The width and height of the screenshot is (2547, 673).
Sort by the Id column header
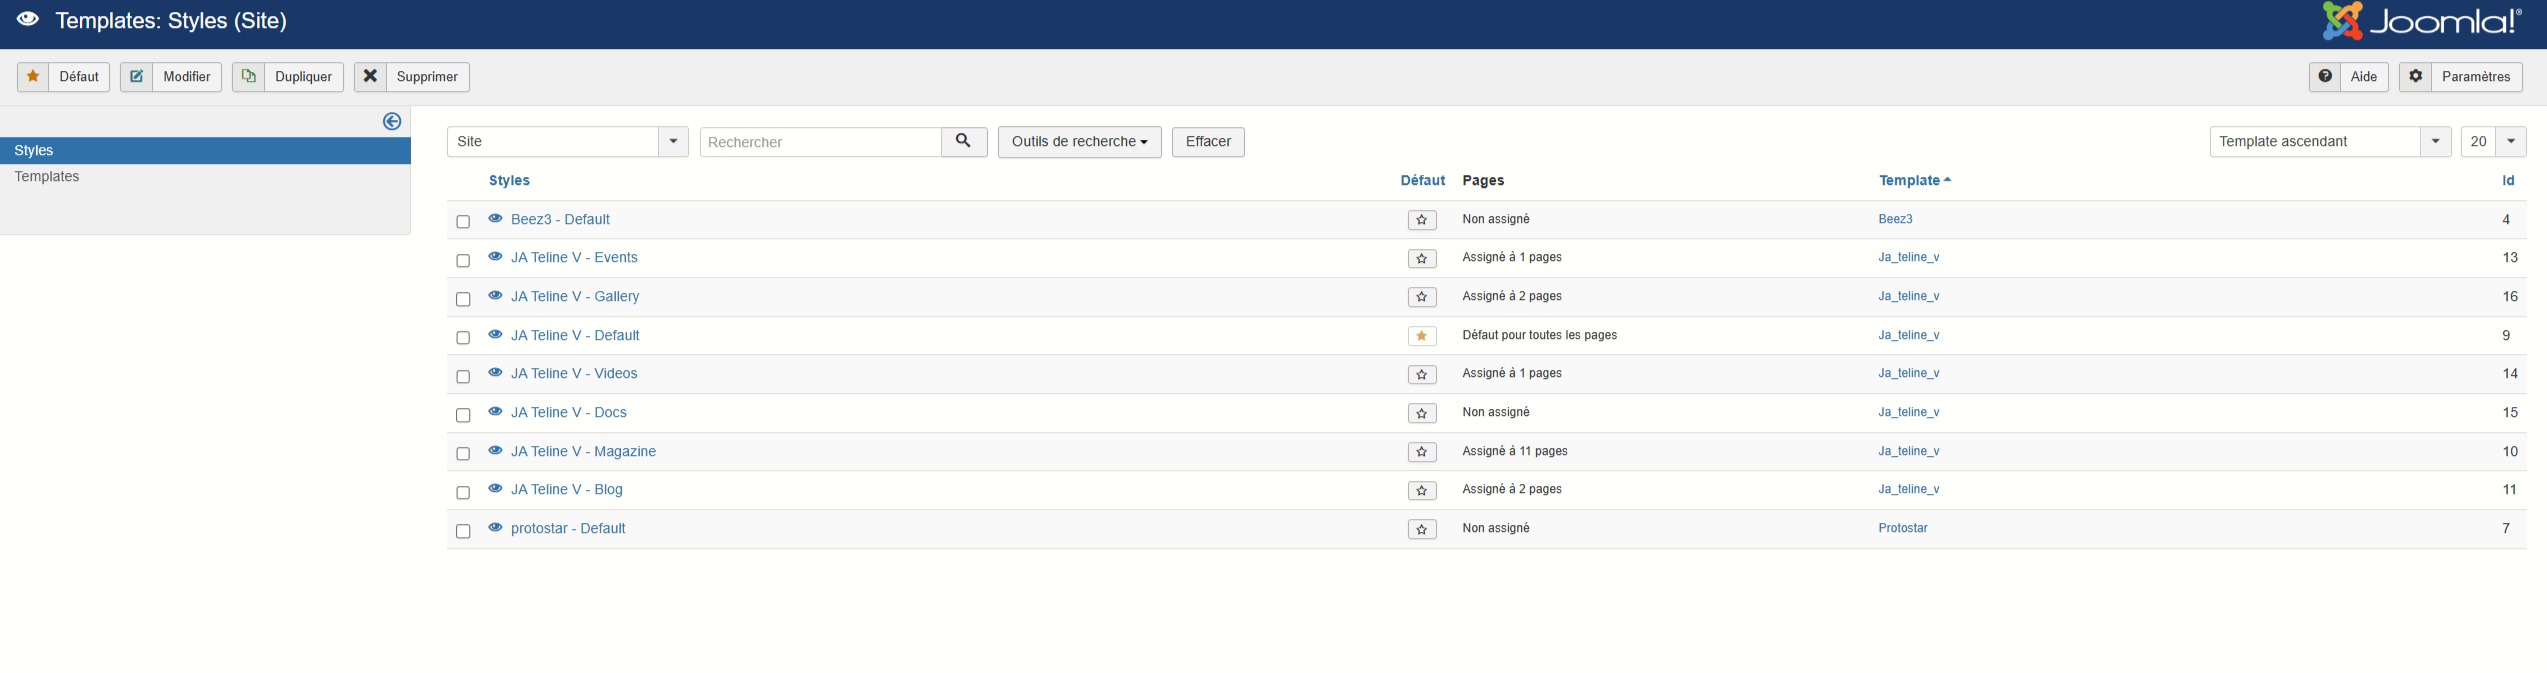2508,180
